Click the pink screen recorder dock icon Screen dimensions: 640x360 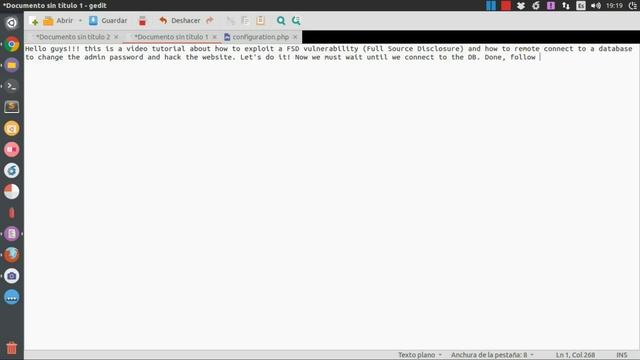[x=11, y=149]
